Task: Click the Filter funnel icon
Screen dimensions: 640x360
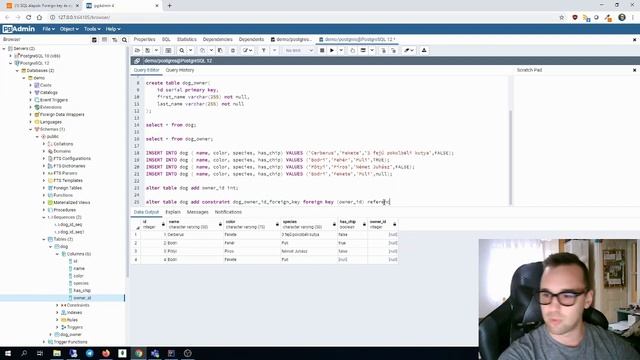Action: (264, 50)
